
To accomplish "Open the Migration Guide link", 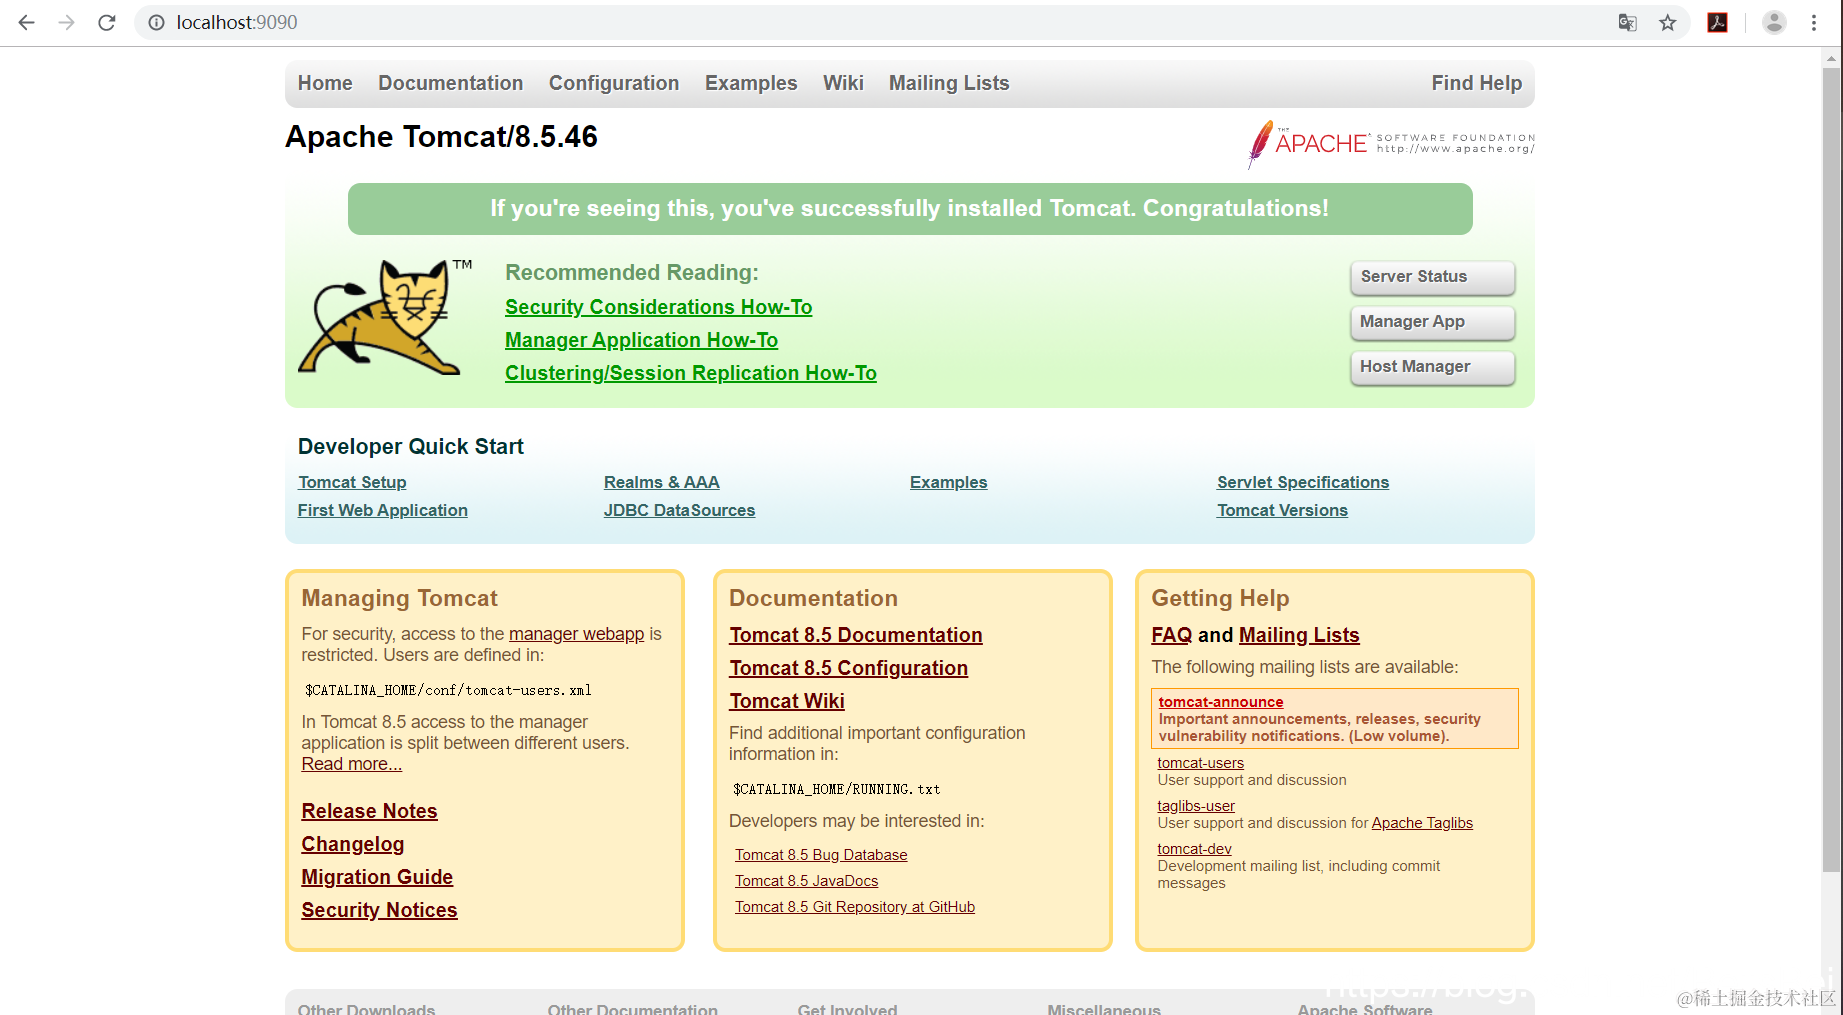I will point(377,877).
